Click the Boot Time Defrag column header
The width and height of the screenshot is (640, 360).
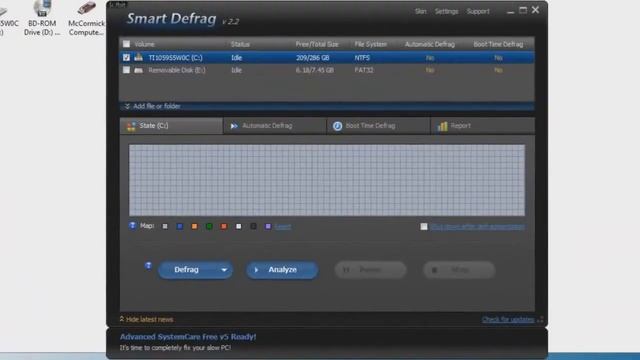click(x=498, y=44)
